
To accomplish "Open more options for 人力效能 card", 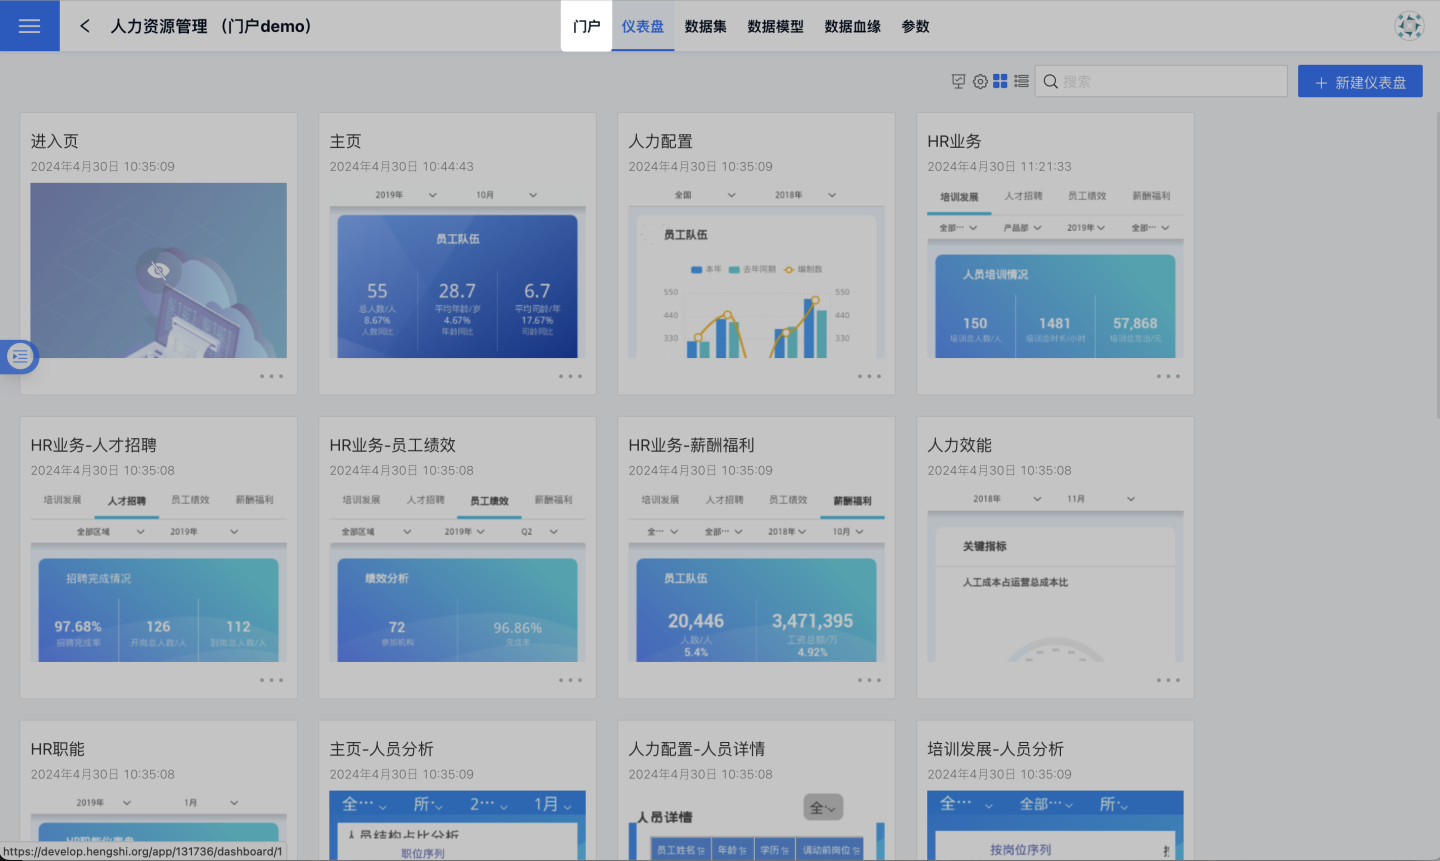I will (x=1168, y=681).
